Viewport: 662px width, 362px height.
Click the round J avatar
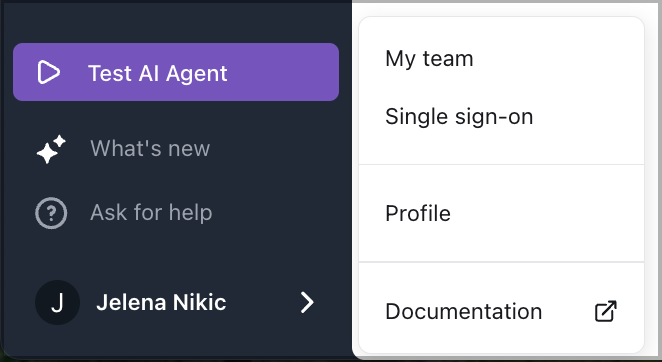pyautogui.click(x=57, y=302)
